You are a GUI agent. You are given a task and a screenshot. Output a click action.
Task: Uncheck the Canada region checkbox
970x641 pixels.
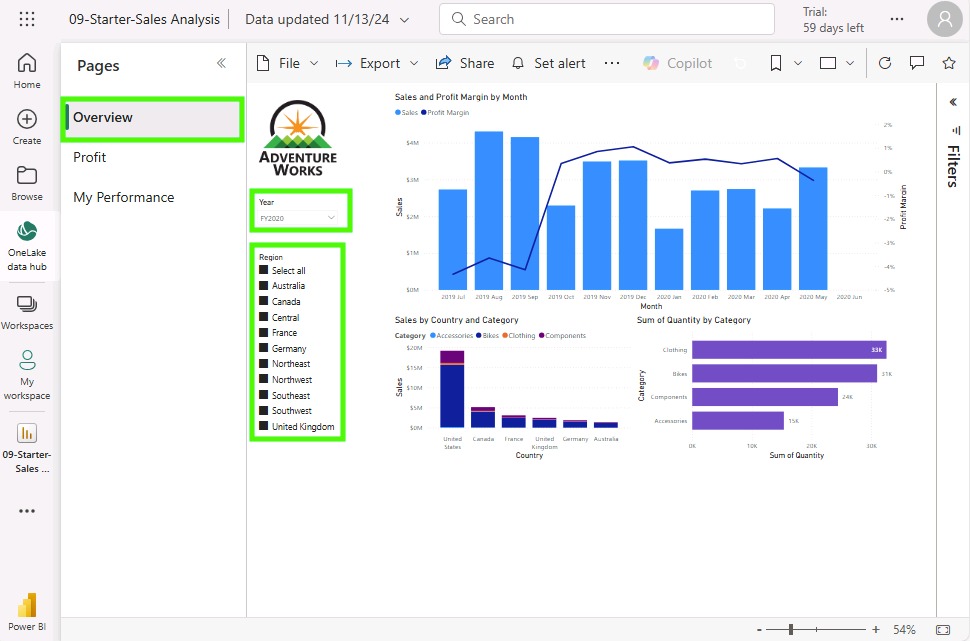pyautogui.click(x=264, y=301)
